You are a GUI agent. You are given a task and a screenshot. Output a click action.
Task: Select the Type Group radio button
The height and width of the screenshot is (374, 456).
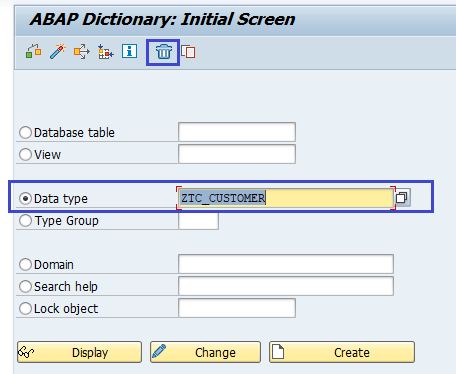[25, 220]
